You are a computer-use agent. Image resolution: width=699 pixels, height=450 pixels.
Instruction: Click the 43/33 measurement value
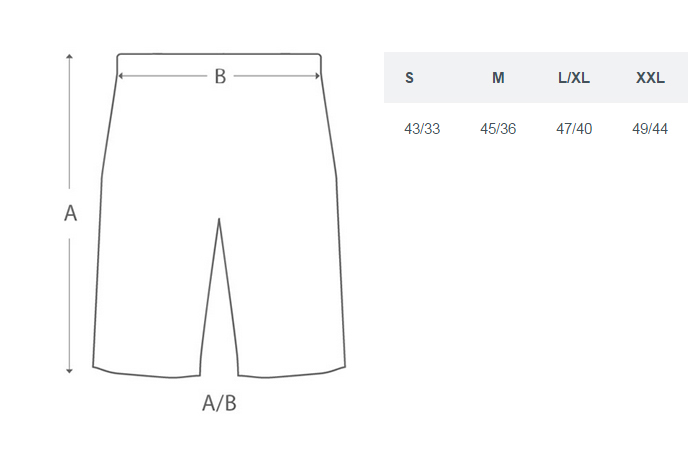(422, 129)
